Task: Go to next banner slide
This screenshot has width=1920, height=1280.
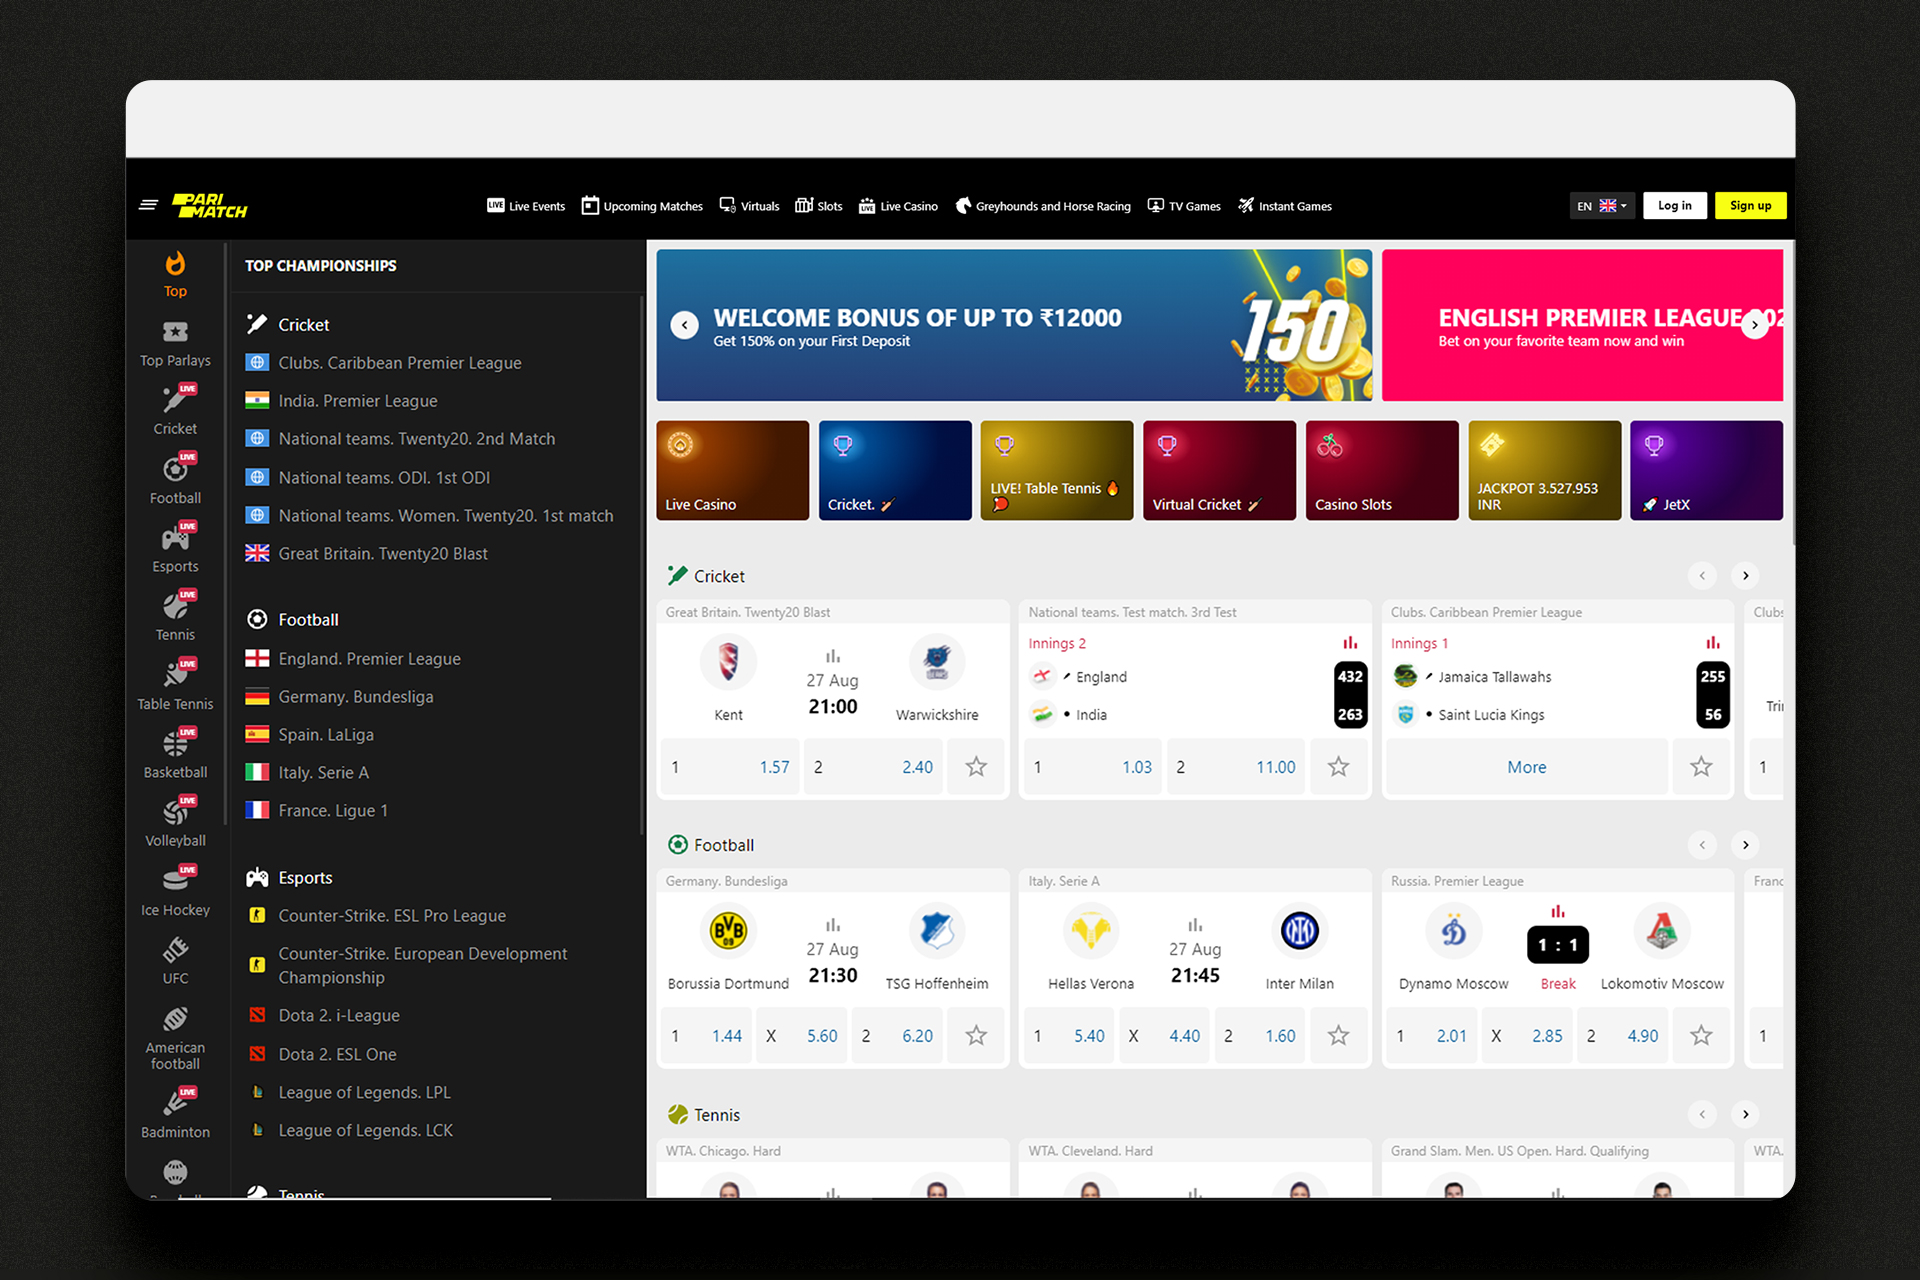Action: point(1754,325)
